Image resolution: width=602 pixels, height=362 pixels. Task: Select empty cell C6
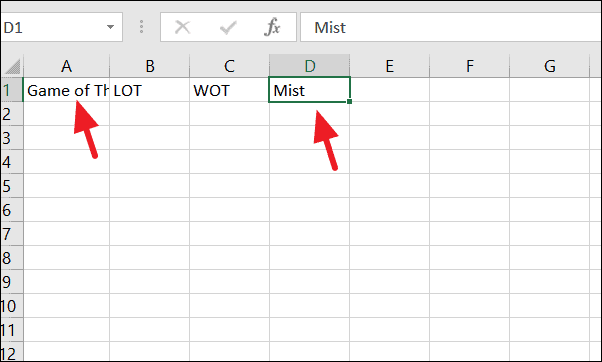click(x=229, y=210)
